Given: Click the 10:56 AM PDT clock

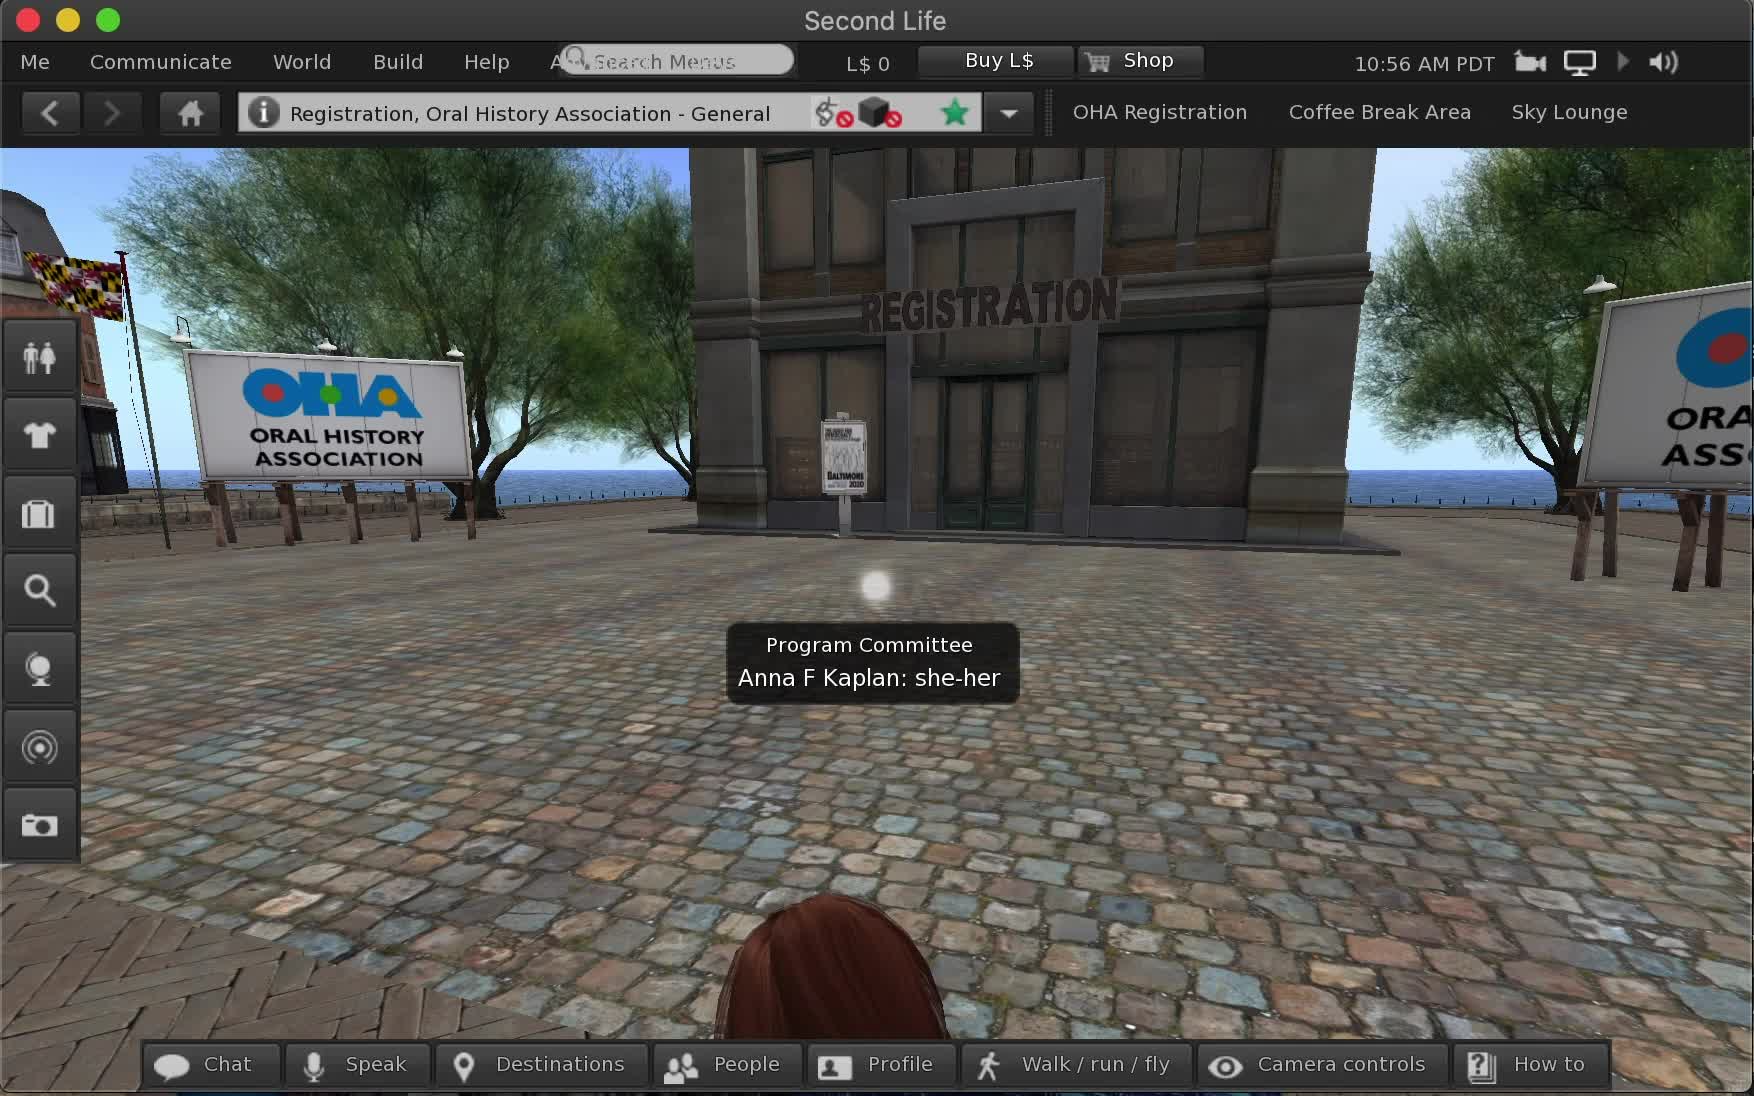Looking at the screenshot, I should 1424,64.
